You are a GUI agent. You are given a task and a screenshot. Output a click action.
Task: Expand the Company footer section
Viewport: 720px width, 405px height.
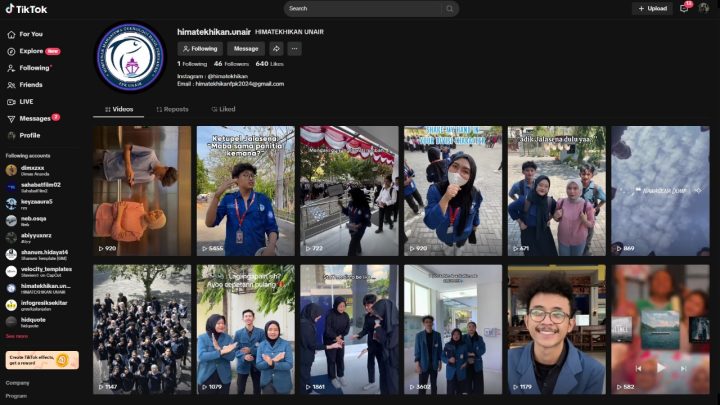(17, 382)
